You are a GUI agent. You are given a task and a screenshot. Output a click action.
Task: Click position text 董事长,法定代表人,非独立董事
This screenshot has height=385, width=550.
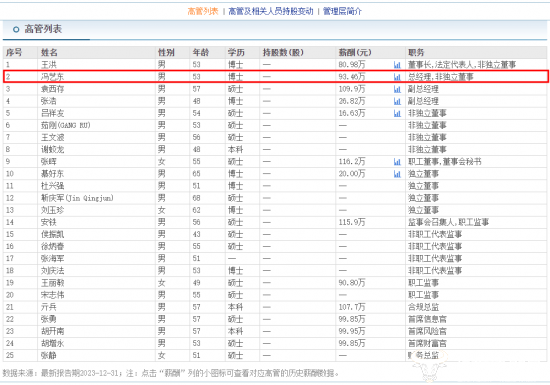(462, 65)
